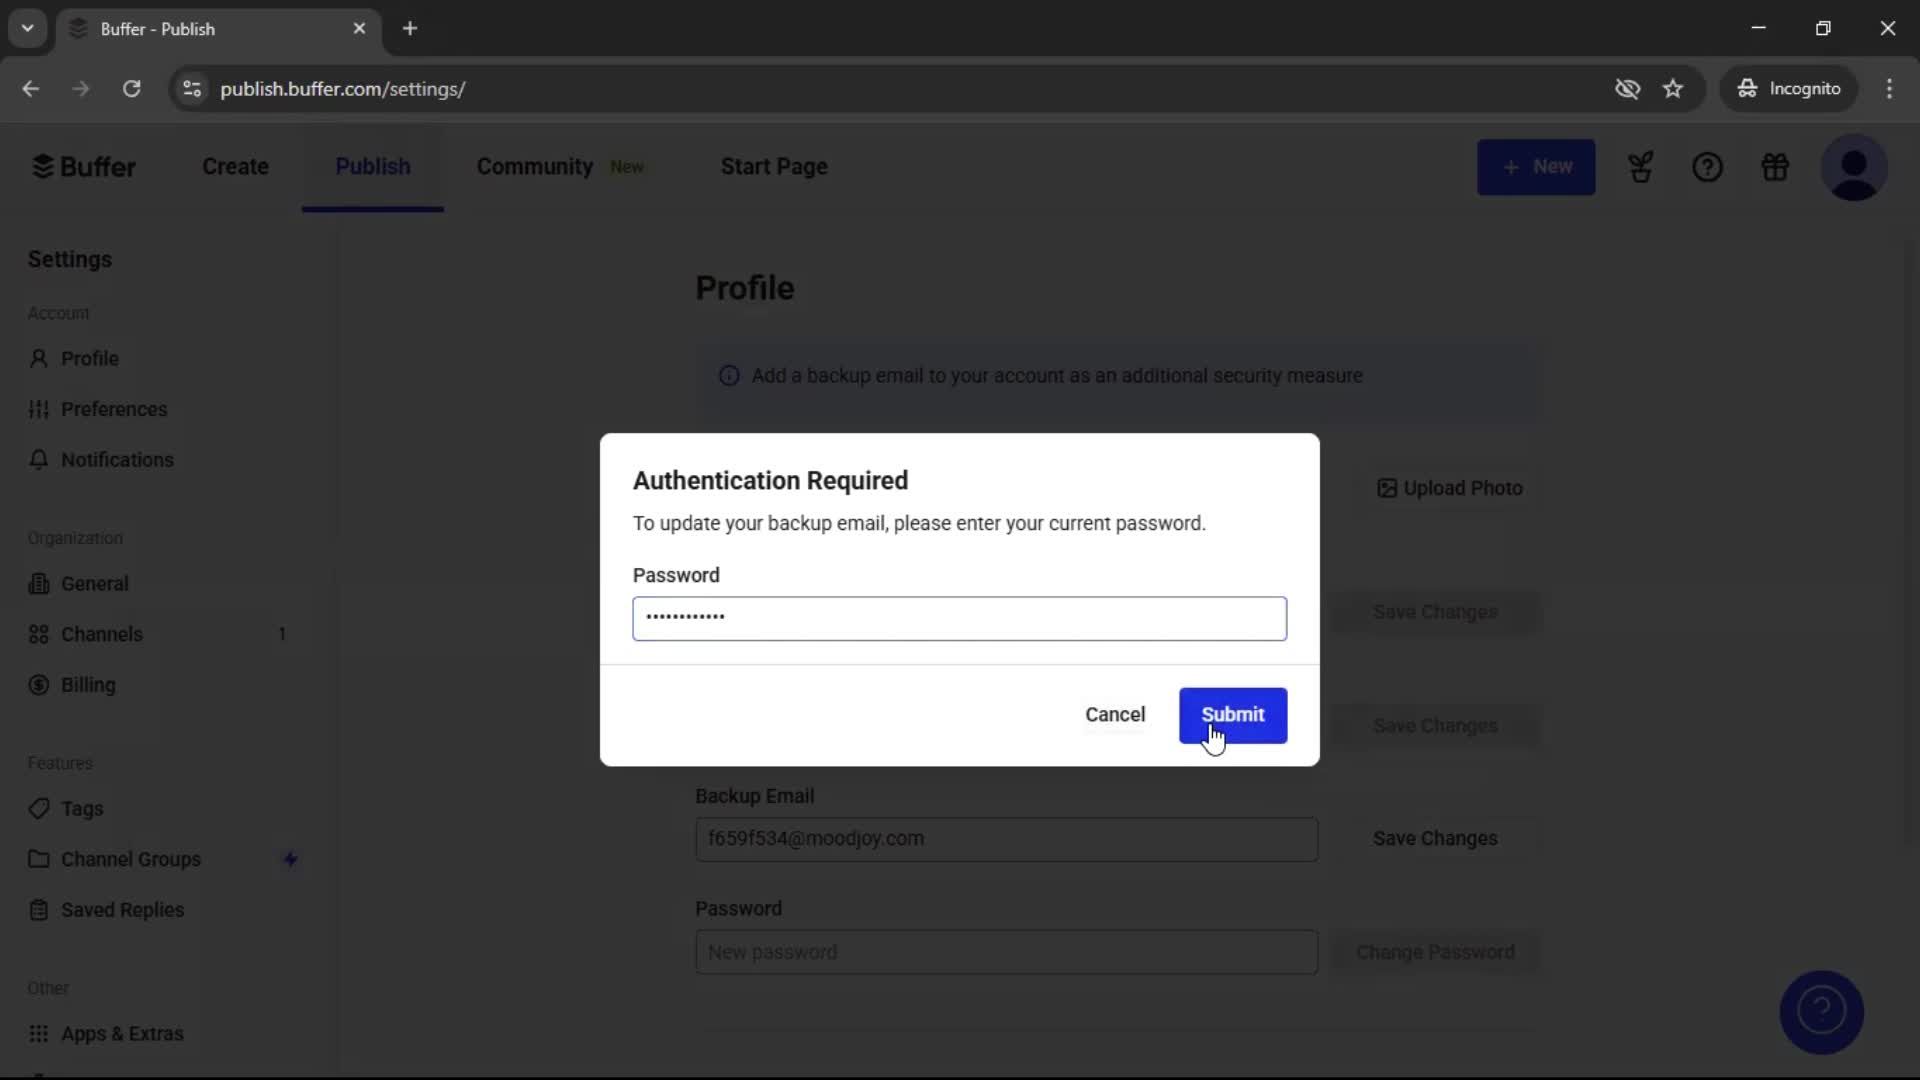Open the Notifications bell in the sidebar
The width and height of the screenshot is (1920, 1080).
[x=39, y=460]
